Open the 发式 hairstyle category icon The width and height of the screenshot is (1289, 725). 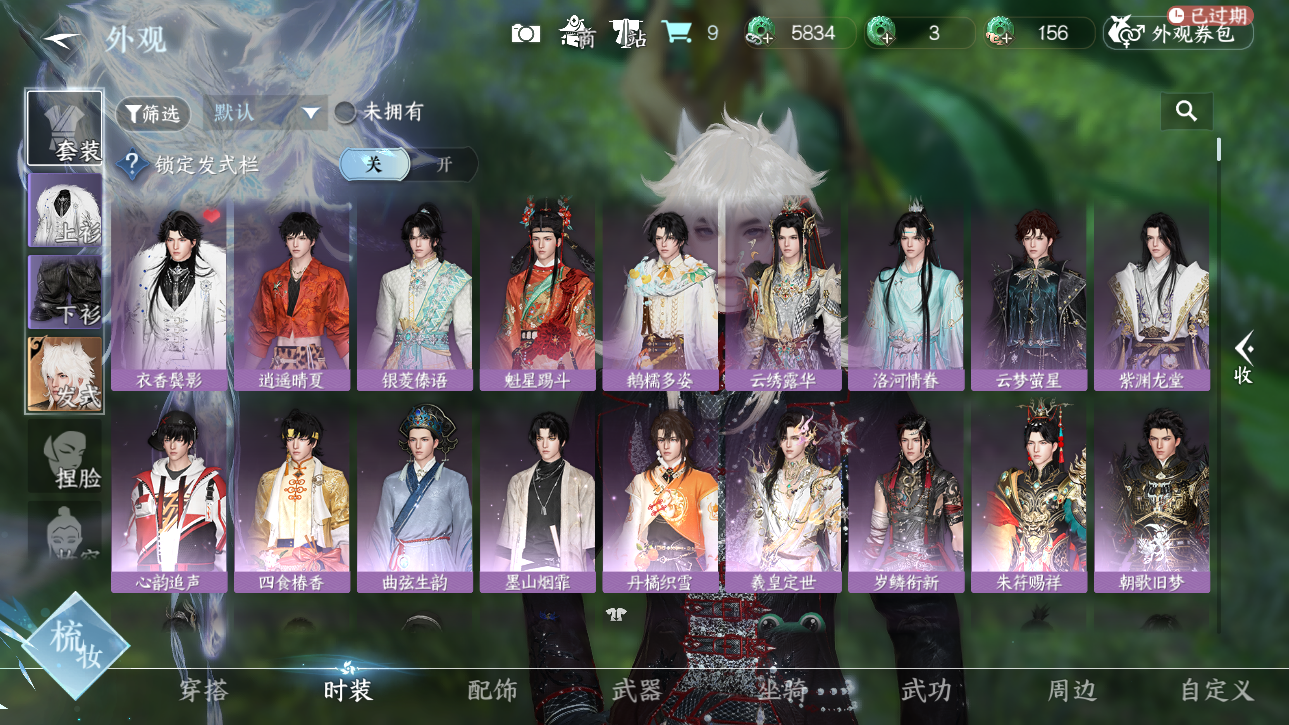(x=65, y=374)
